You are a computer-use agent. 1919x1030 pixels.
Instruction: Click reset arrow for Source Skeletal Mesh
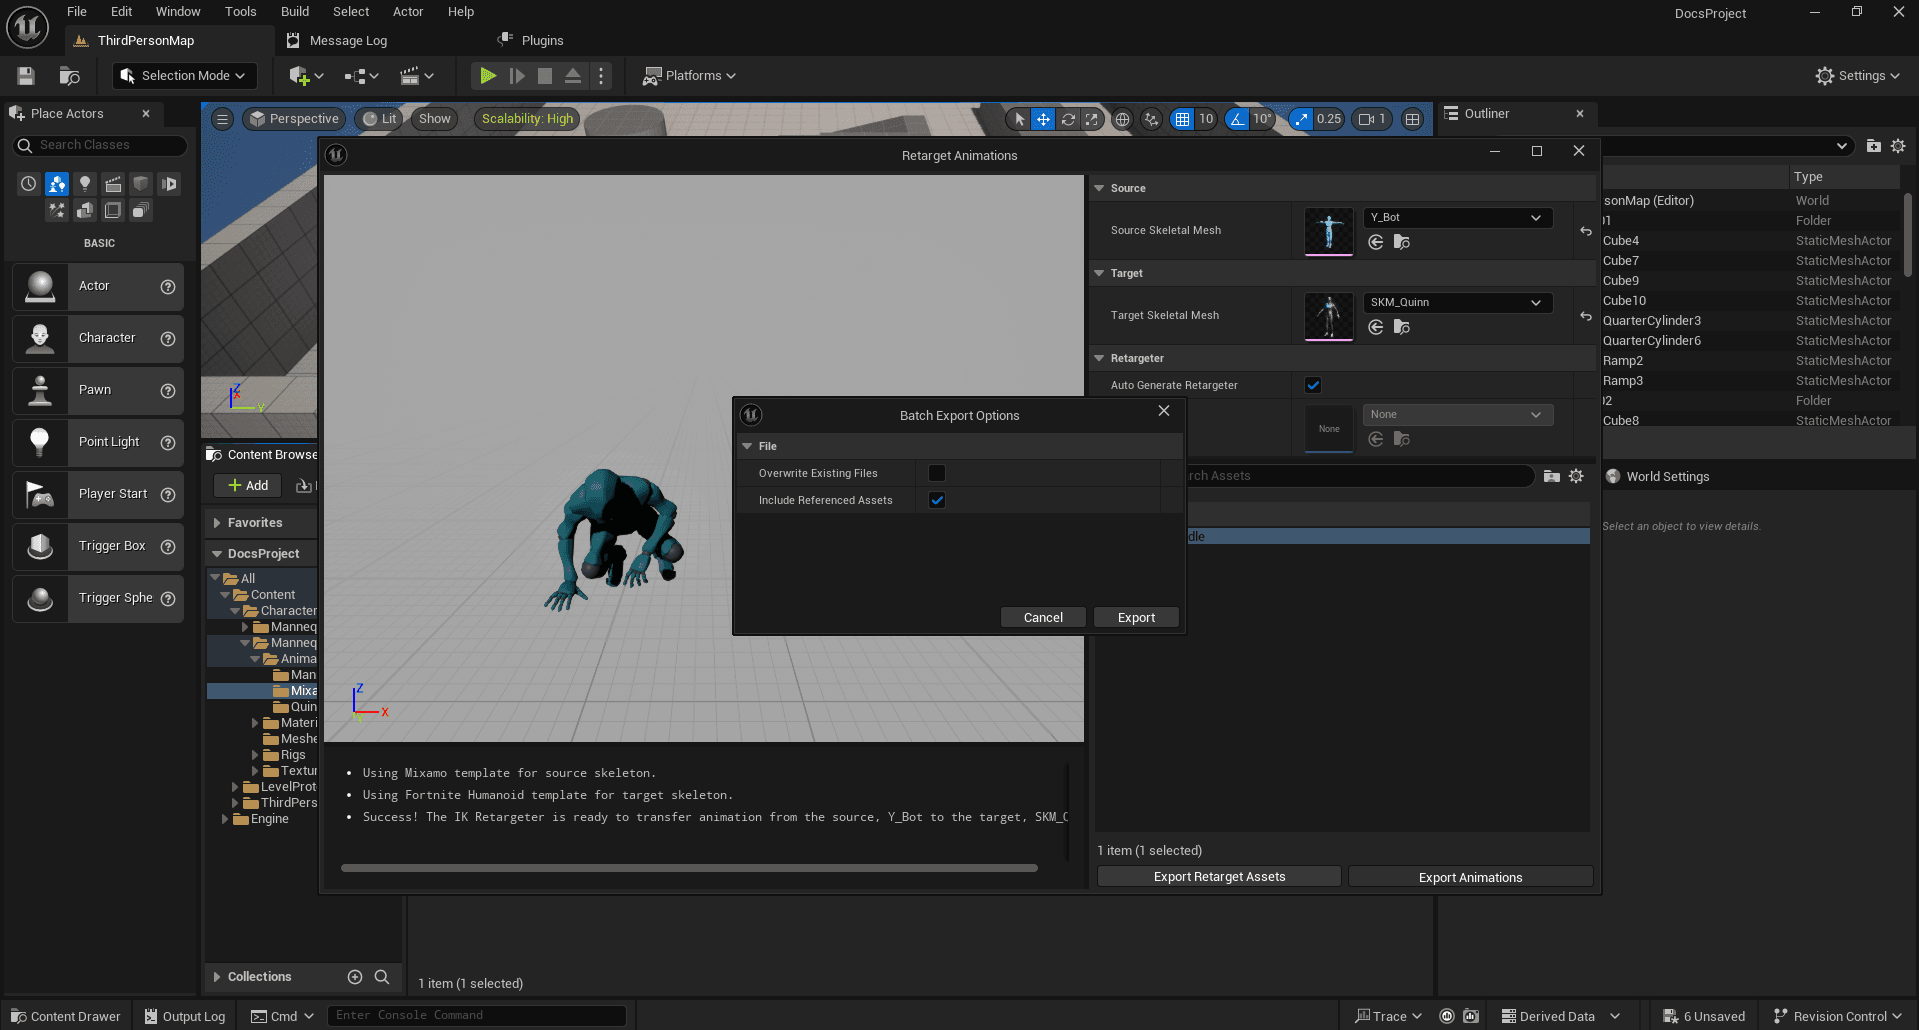click(x=1586, y=231)
